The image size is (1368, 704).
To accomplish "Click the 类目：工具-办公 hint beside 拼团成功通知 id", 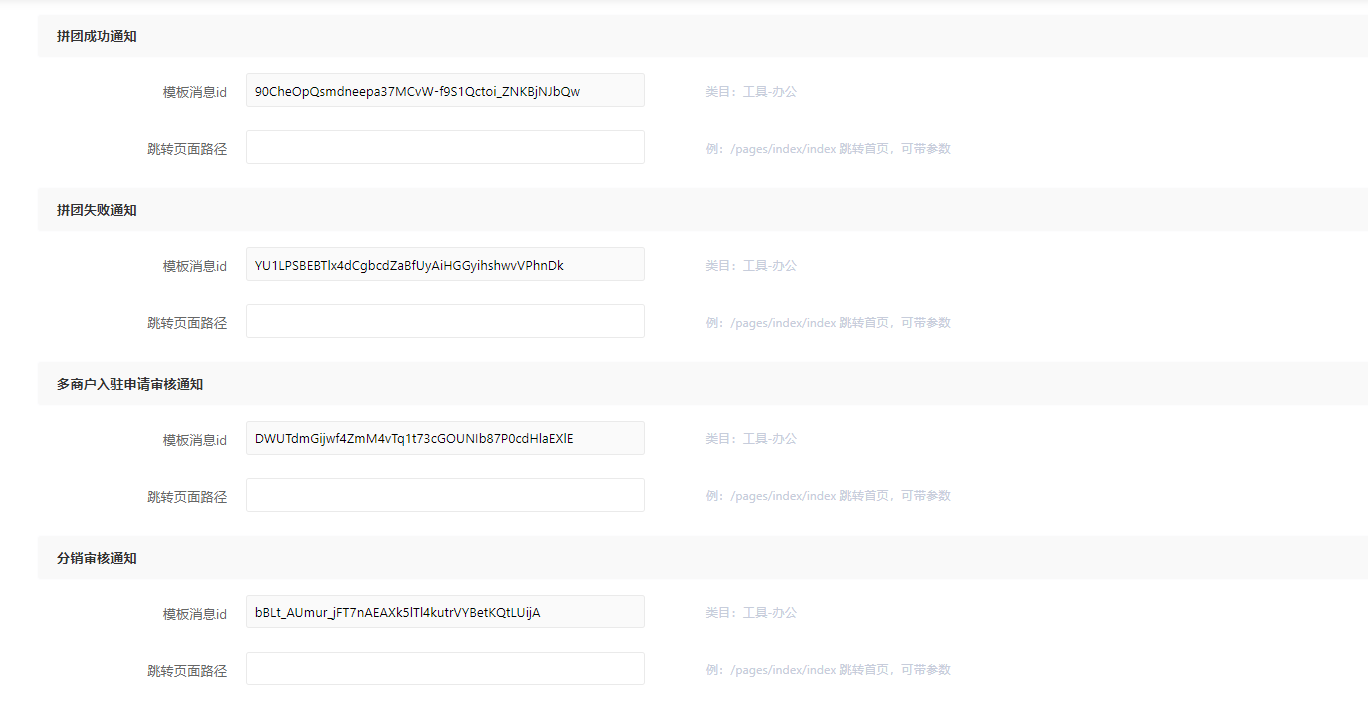I will [751, 92].
